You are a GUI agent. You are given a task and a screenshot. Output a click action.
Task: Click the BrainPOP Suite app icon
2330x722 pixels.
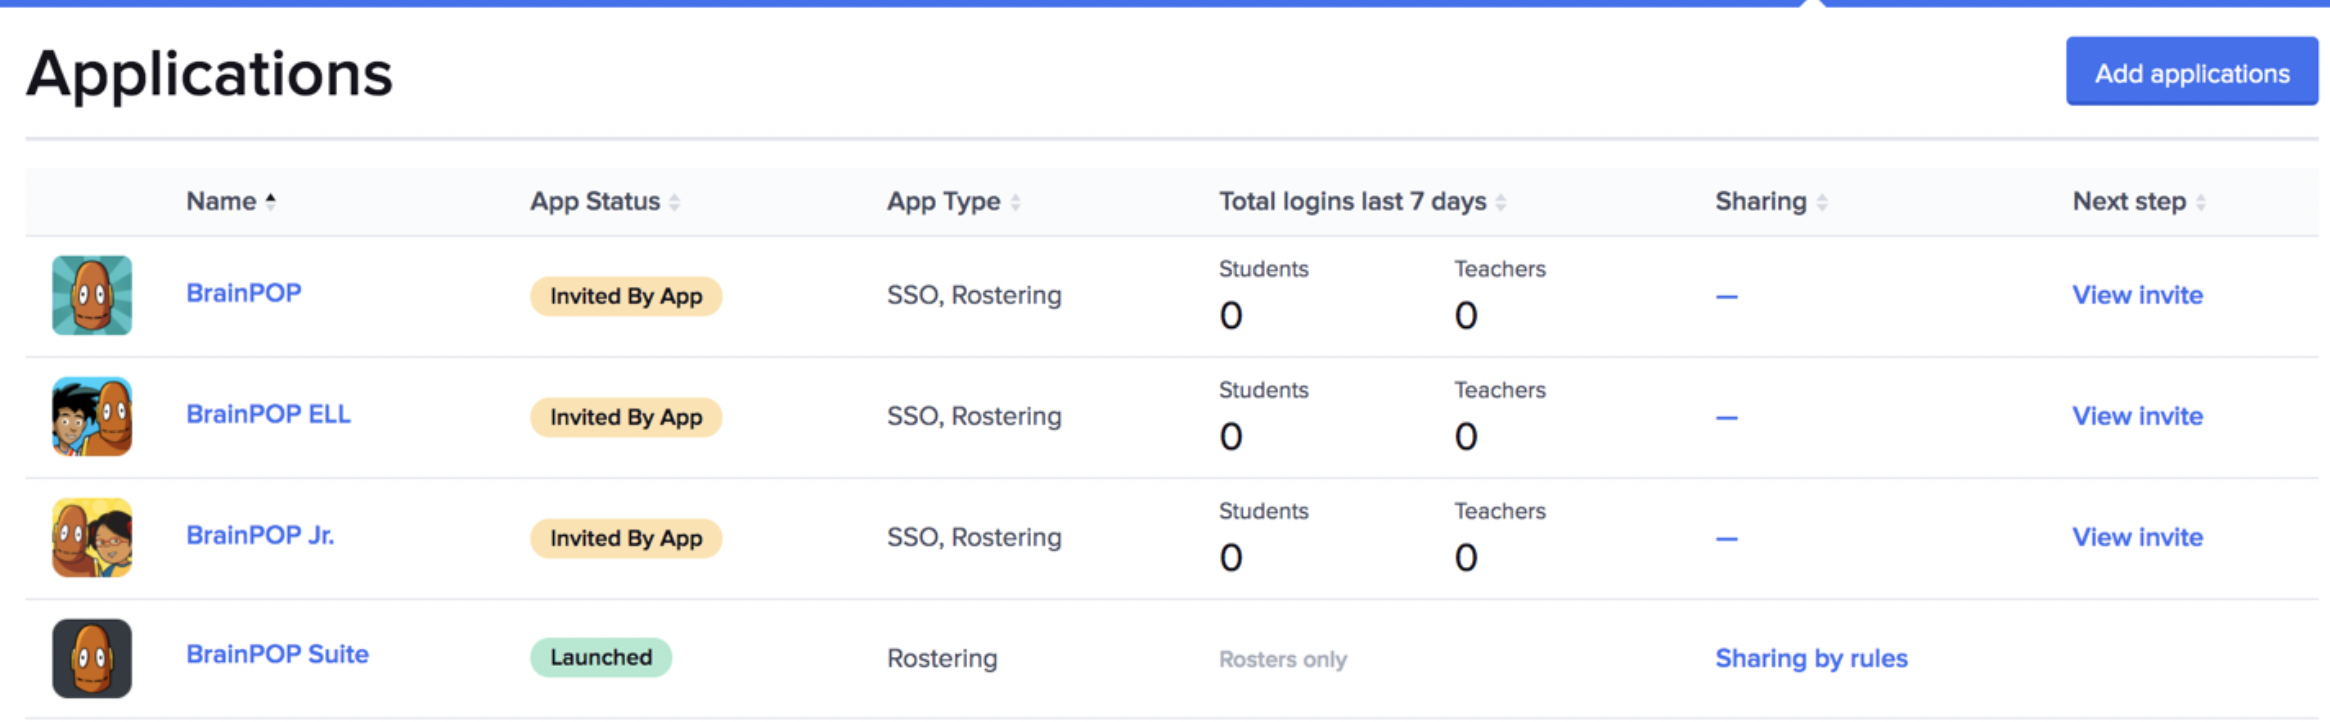pyautogui.click(x=92, y=658)
